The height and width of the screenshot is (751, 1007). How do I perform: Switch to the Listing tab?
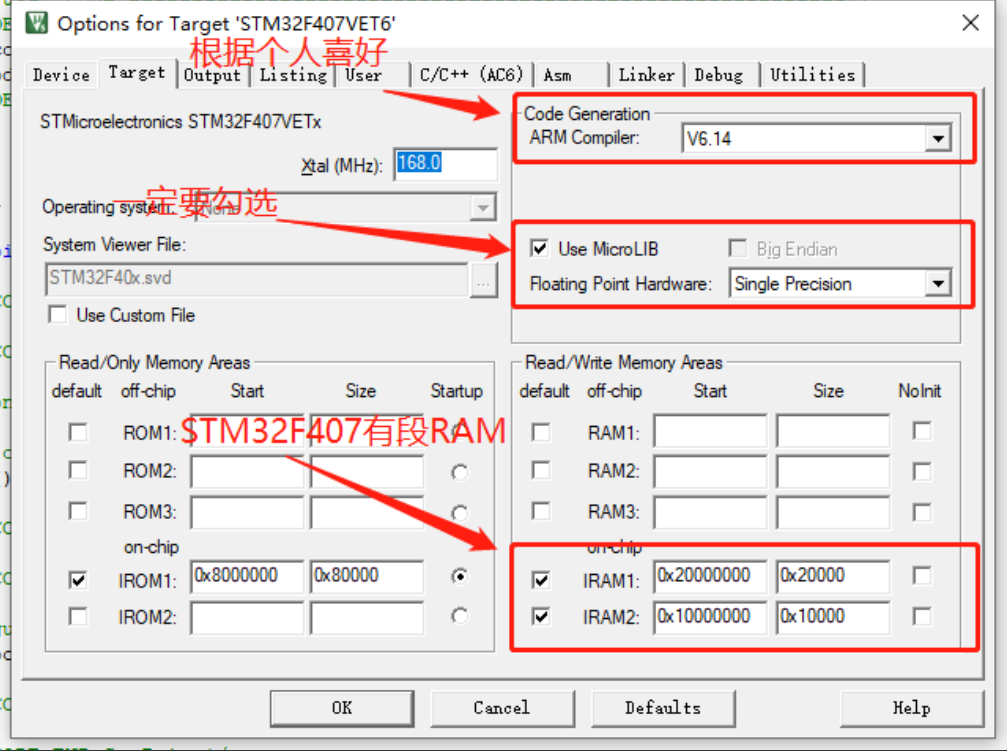(x=293, y=75)
